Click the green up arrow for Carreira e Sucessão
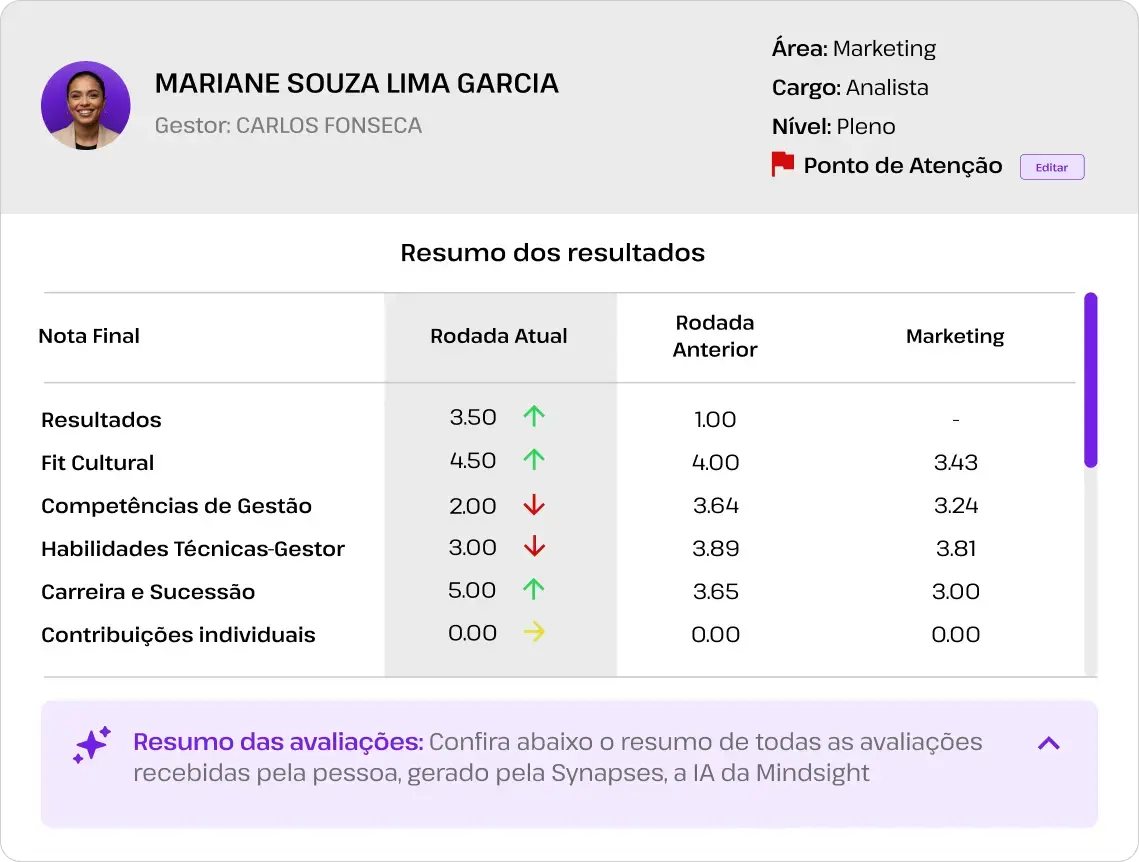The height and width of the screenshot is (862, 1139). point(532,591)
